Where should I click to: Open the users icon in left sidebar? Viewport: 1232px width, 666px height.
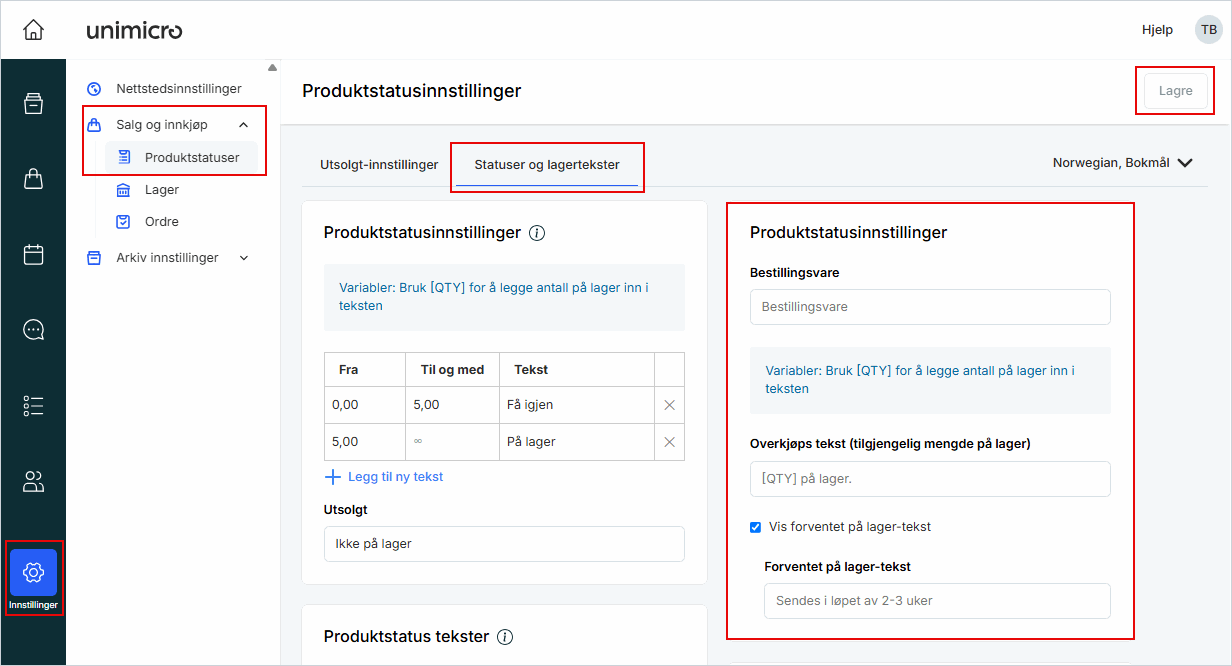[33, 481]
